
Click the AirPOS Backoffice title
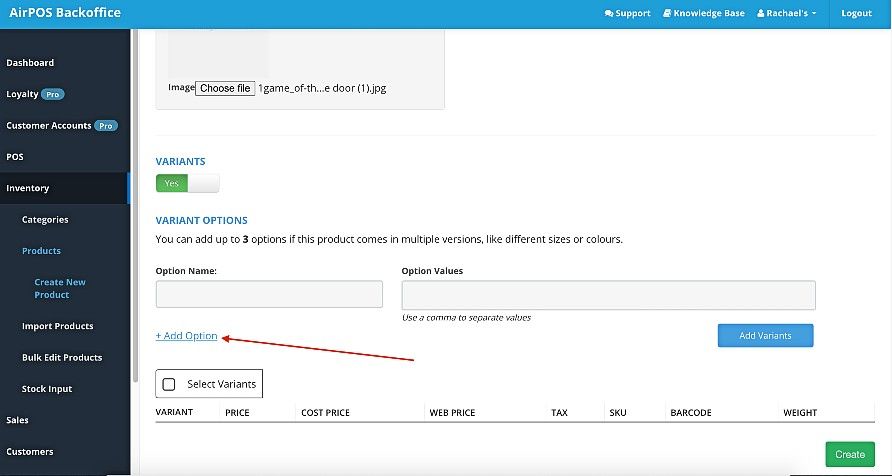pyautogui.click(x=65, y=13)
